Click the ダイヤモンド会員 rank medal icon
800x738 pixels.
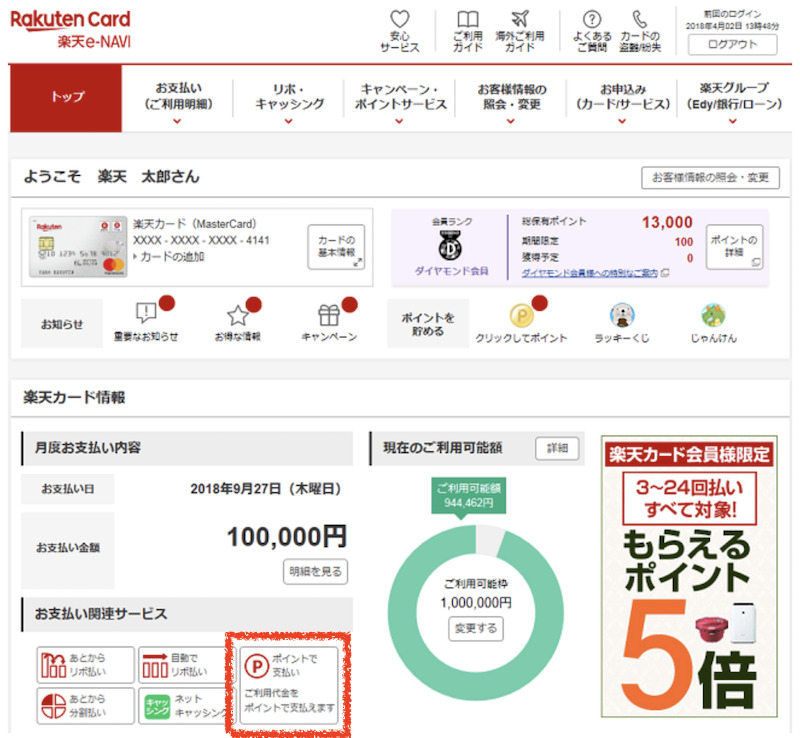[x=451, y=244]
